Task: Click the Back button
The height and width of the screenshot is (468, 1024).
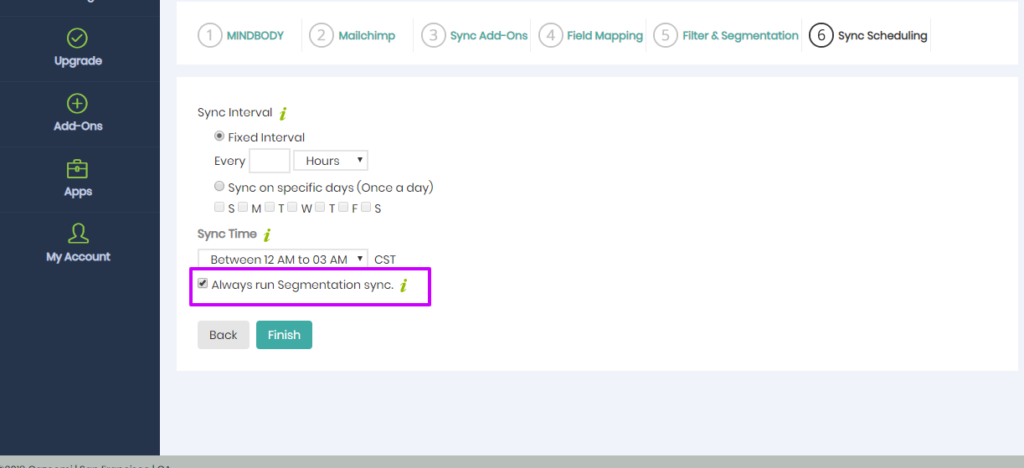Action: click(x=223, y=335)
